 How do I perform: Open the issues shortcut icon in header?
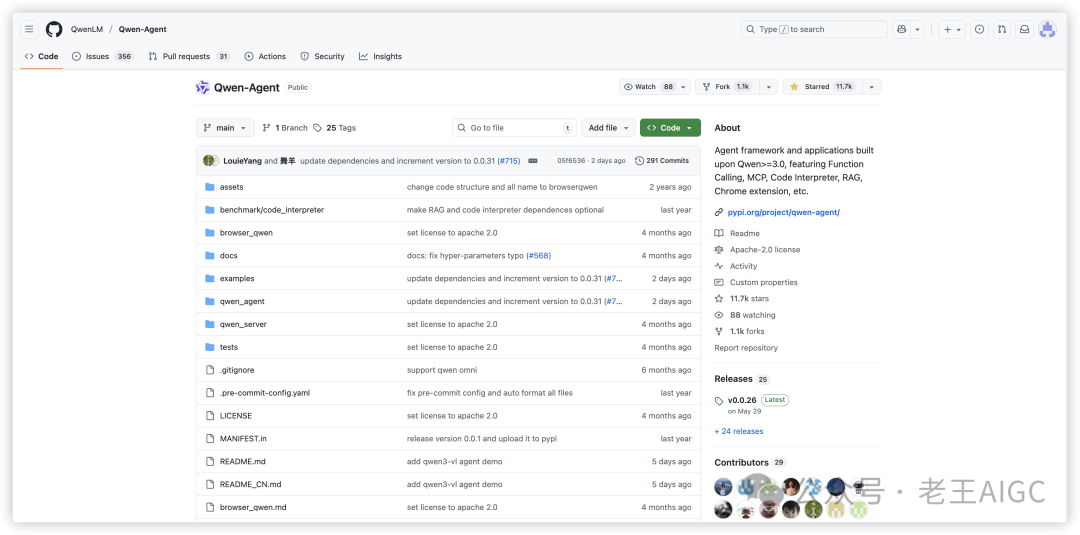[980, 30]
